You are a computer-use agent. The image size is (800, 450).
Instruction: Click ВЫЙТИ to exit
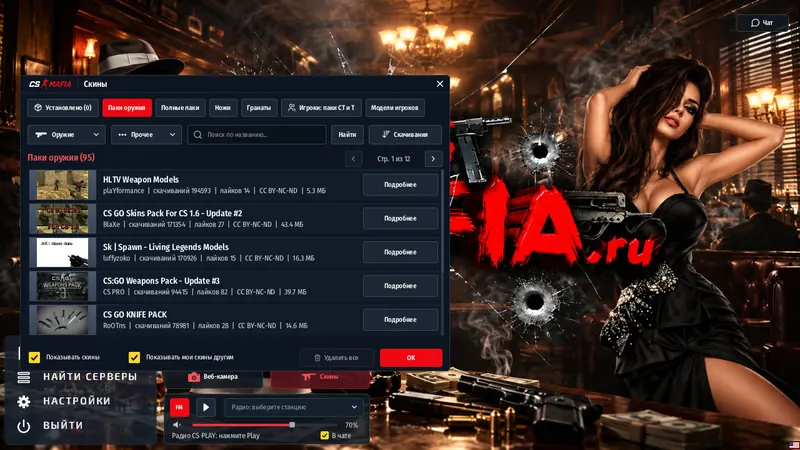click(63, 425)
